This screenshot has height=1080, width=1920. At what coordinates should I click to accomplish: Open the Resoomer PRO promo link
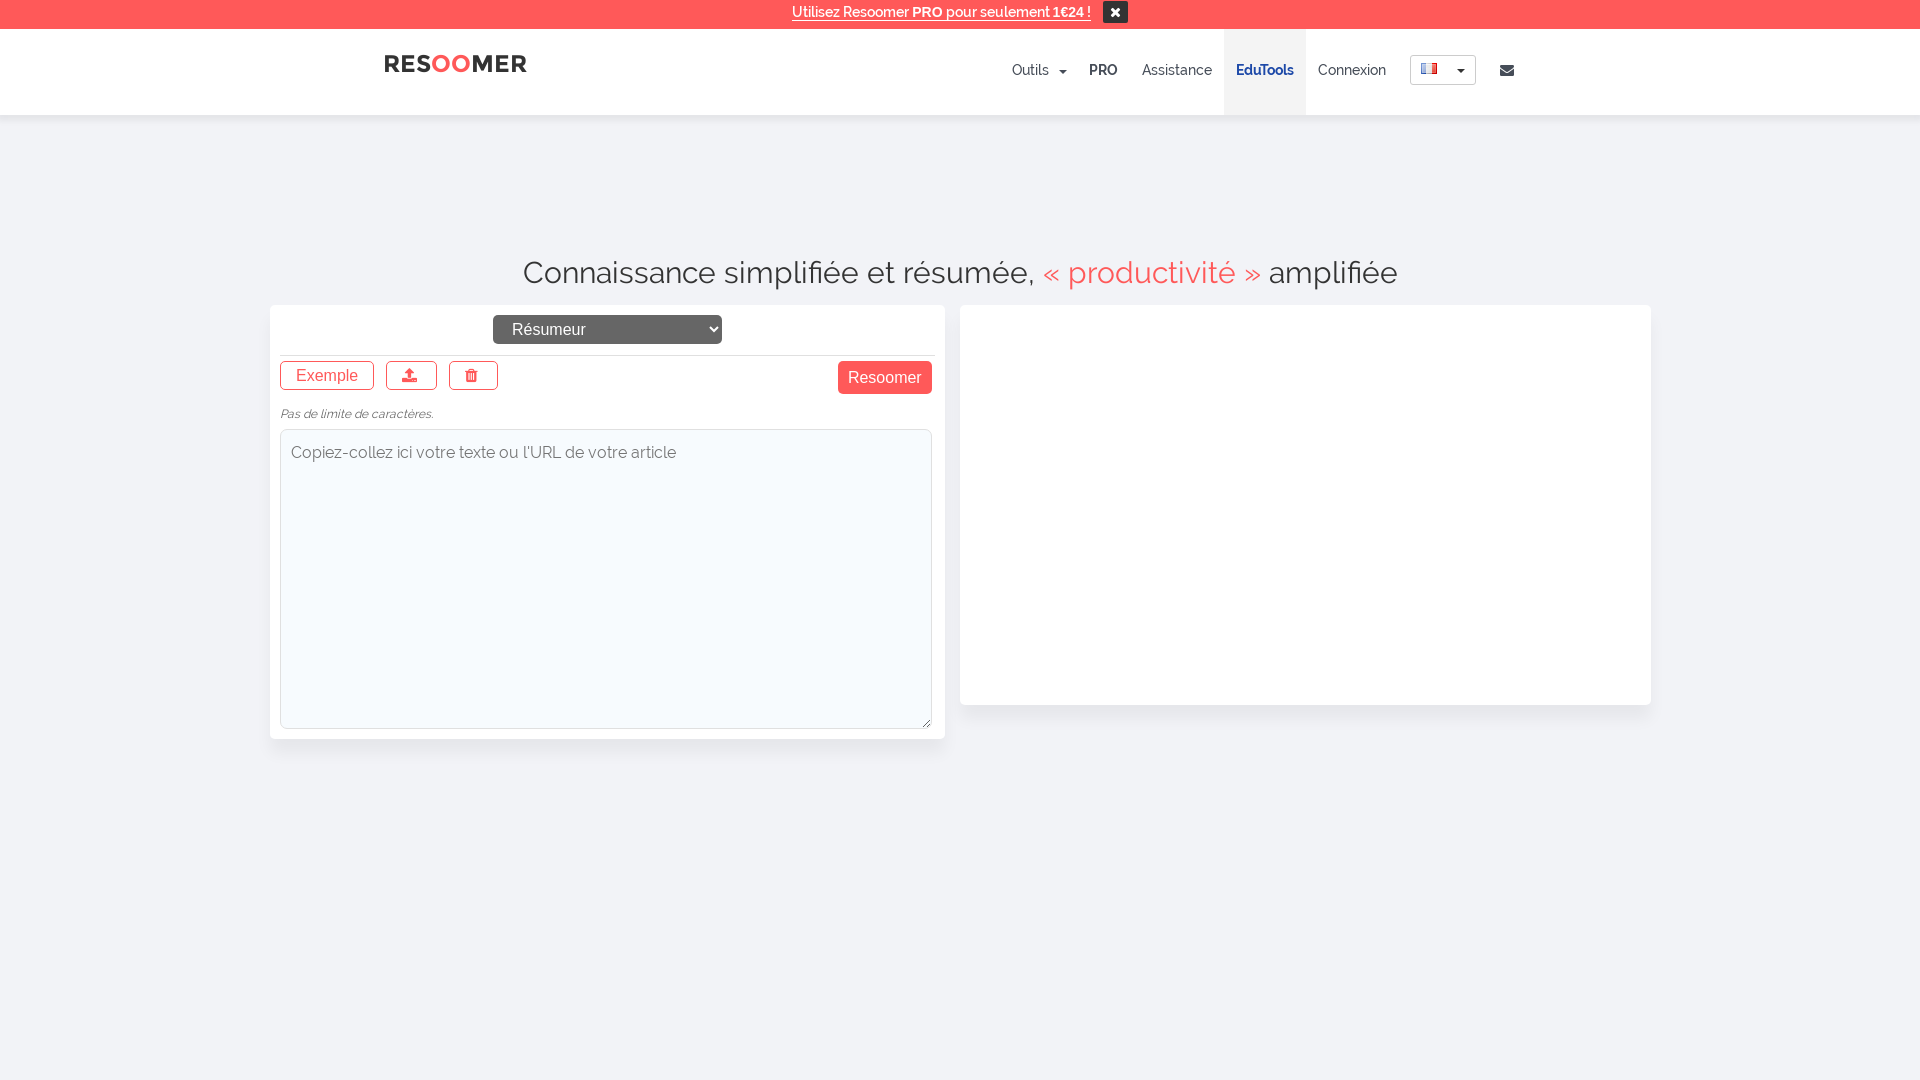click(x=941, y=12)
